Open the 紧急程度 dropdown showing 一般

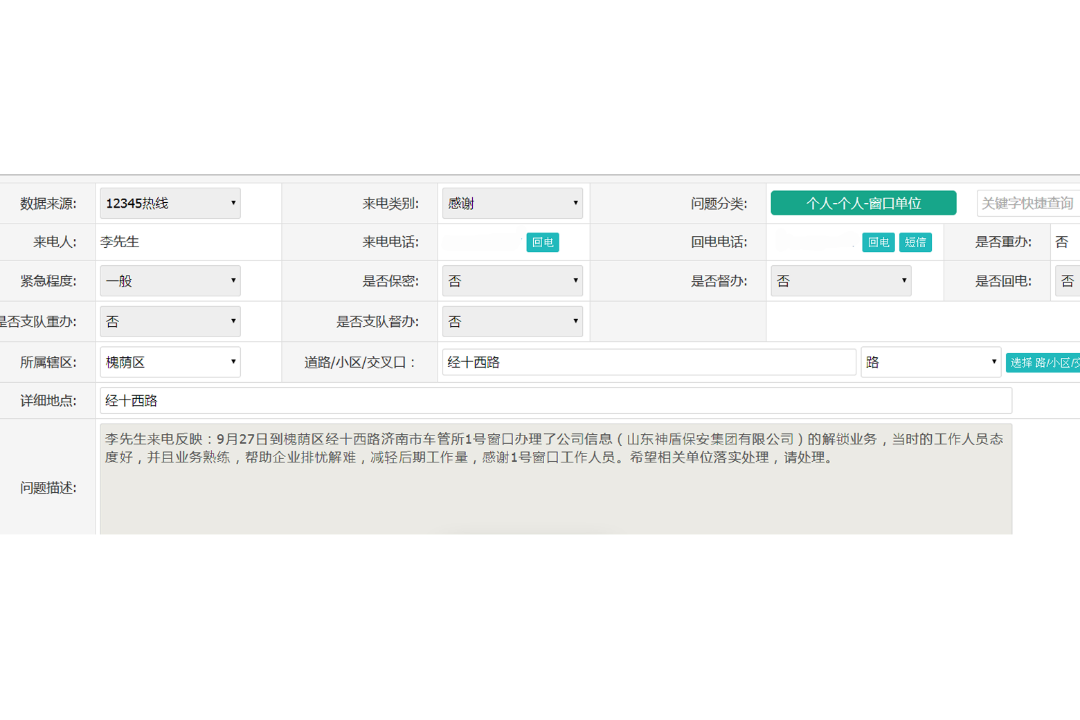[x=169, y=281]
